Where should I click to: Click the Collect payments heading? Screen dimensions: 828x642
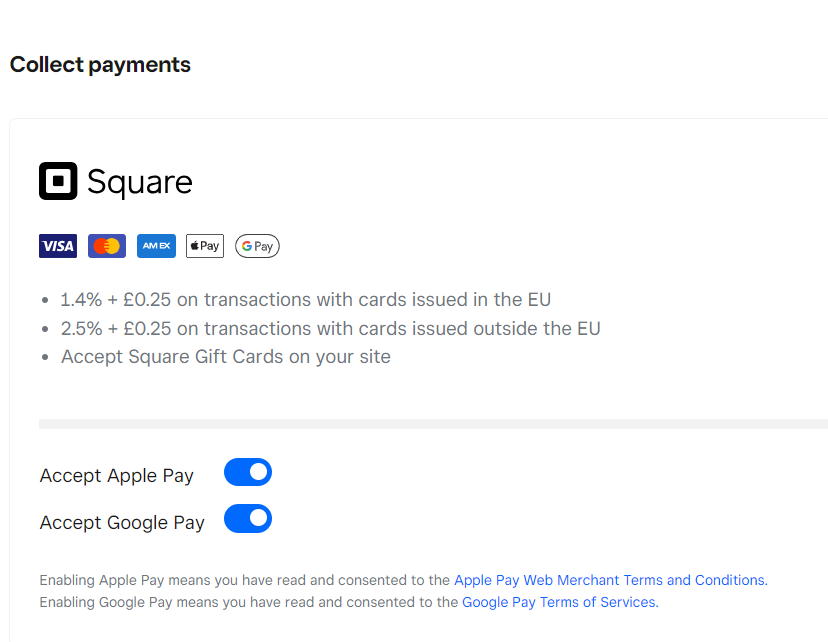click(100, 65)
